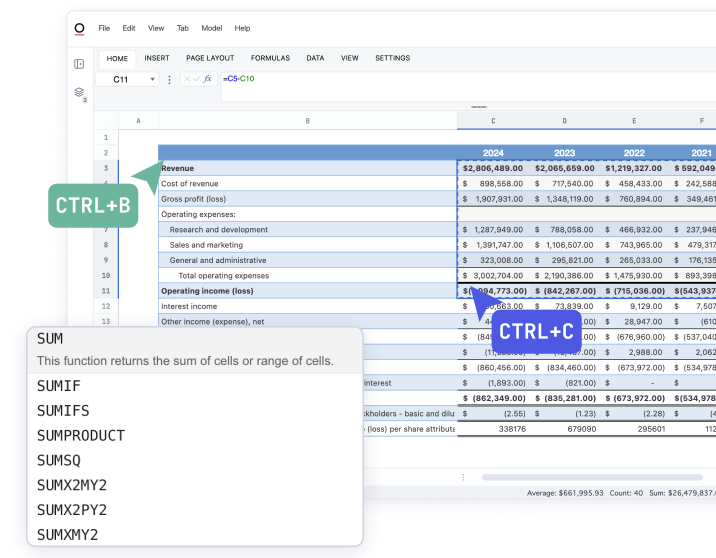Expand the C11 name box dropdown arrow
The width and height of the screenshot is (716, 558).
pos(152,79)
